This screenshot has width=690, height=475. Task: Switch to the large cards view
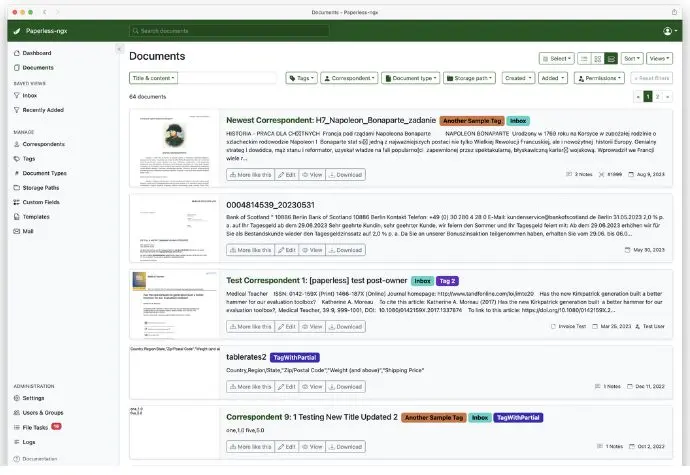click(x=611, y=59)
